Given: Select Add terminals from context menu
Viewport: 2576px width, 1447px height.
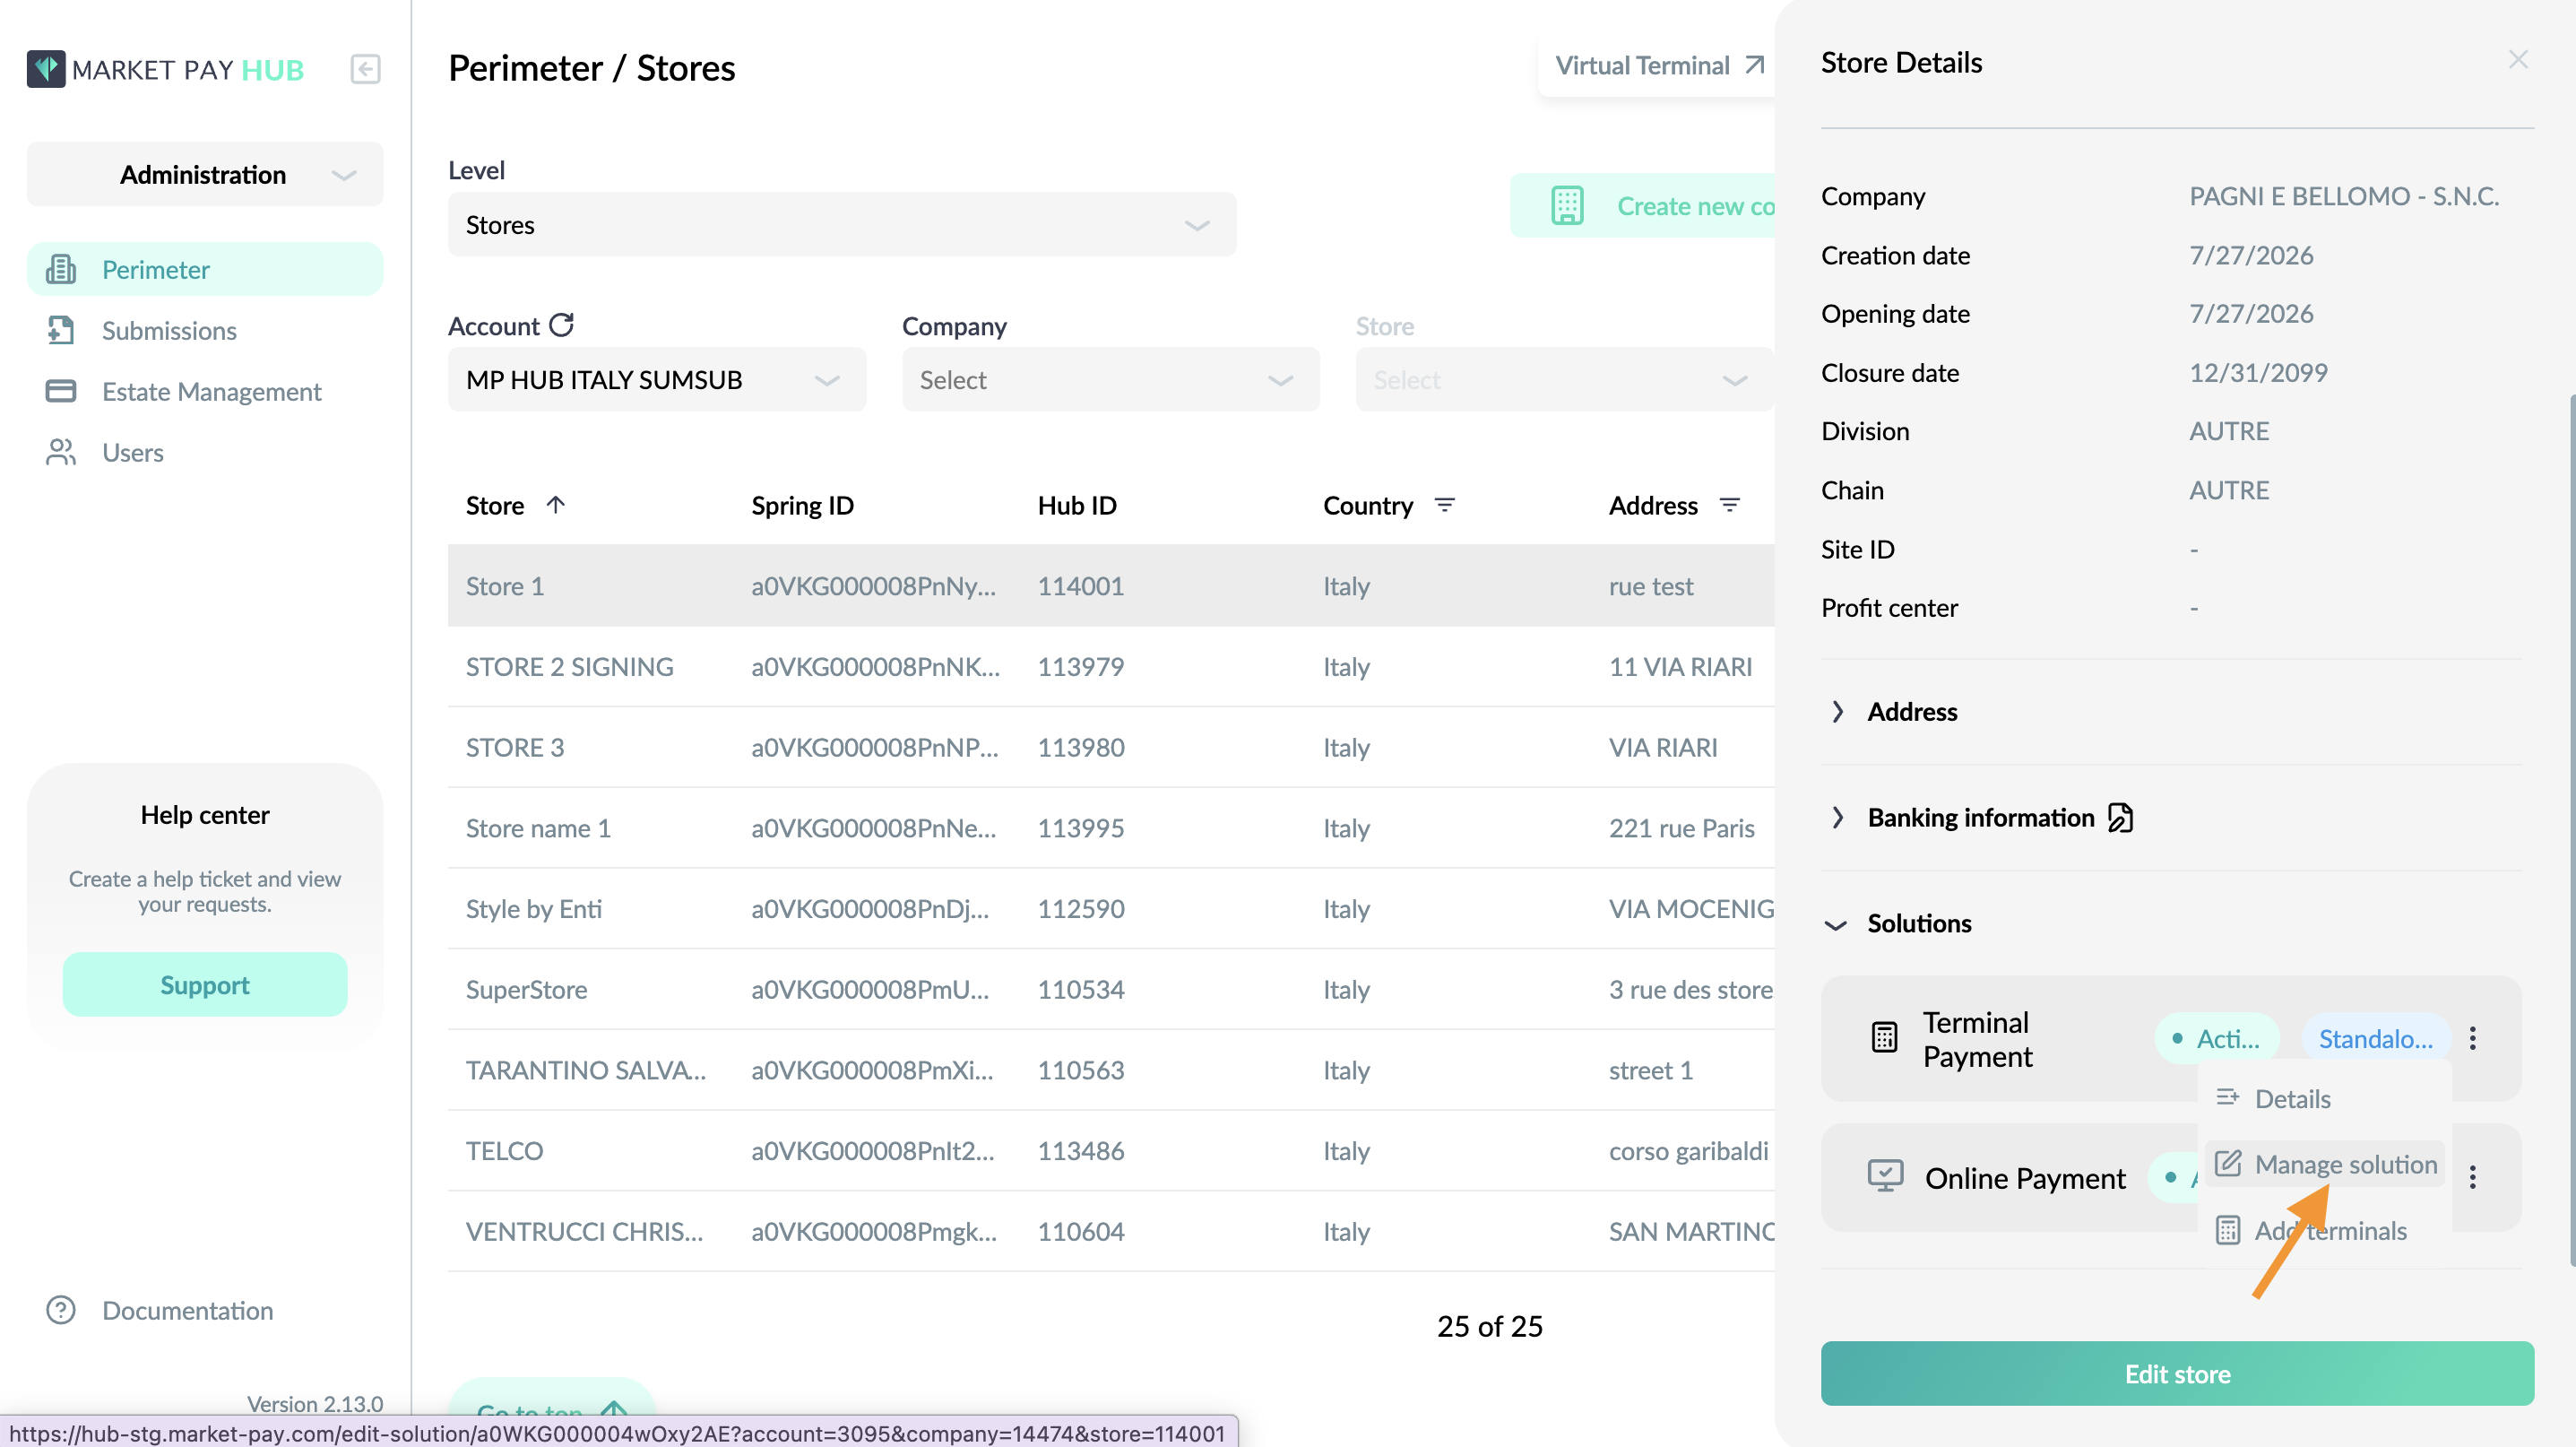Looking at the screenshot, I should pos(2324,1230).
